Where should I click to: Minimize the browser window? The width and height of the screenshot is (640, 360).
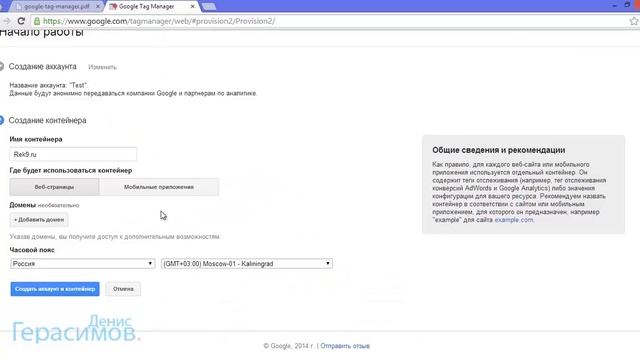[614, 6]
